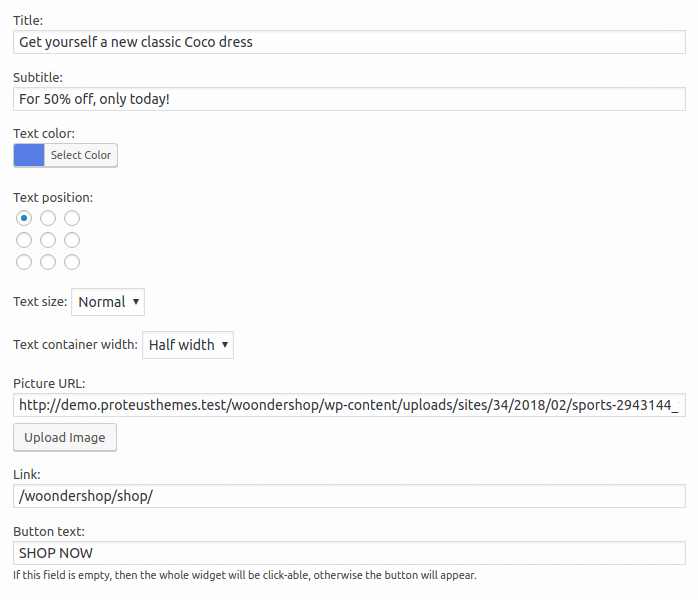Pick bottom-left text position radio button
The width and height of the screenshot is (698, 600).
point(24,262)
